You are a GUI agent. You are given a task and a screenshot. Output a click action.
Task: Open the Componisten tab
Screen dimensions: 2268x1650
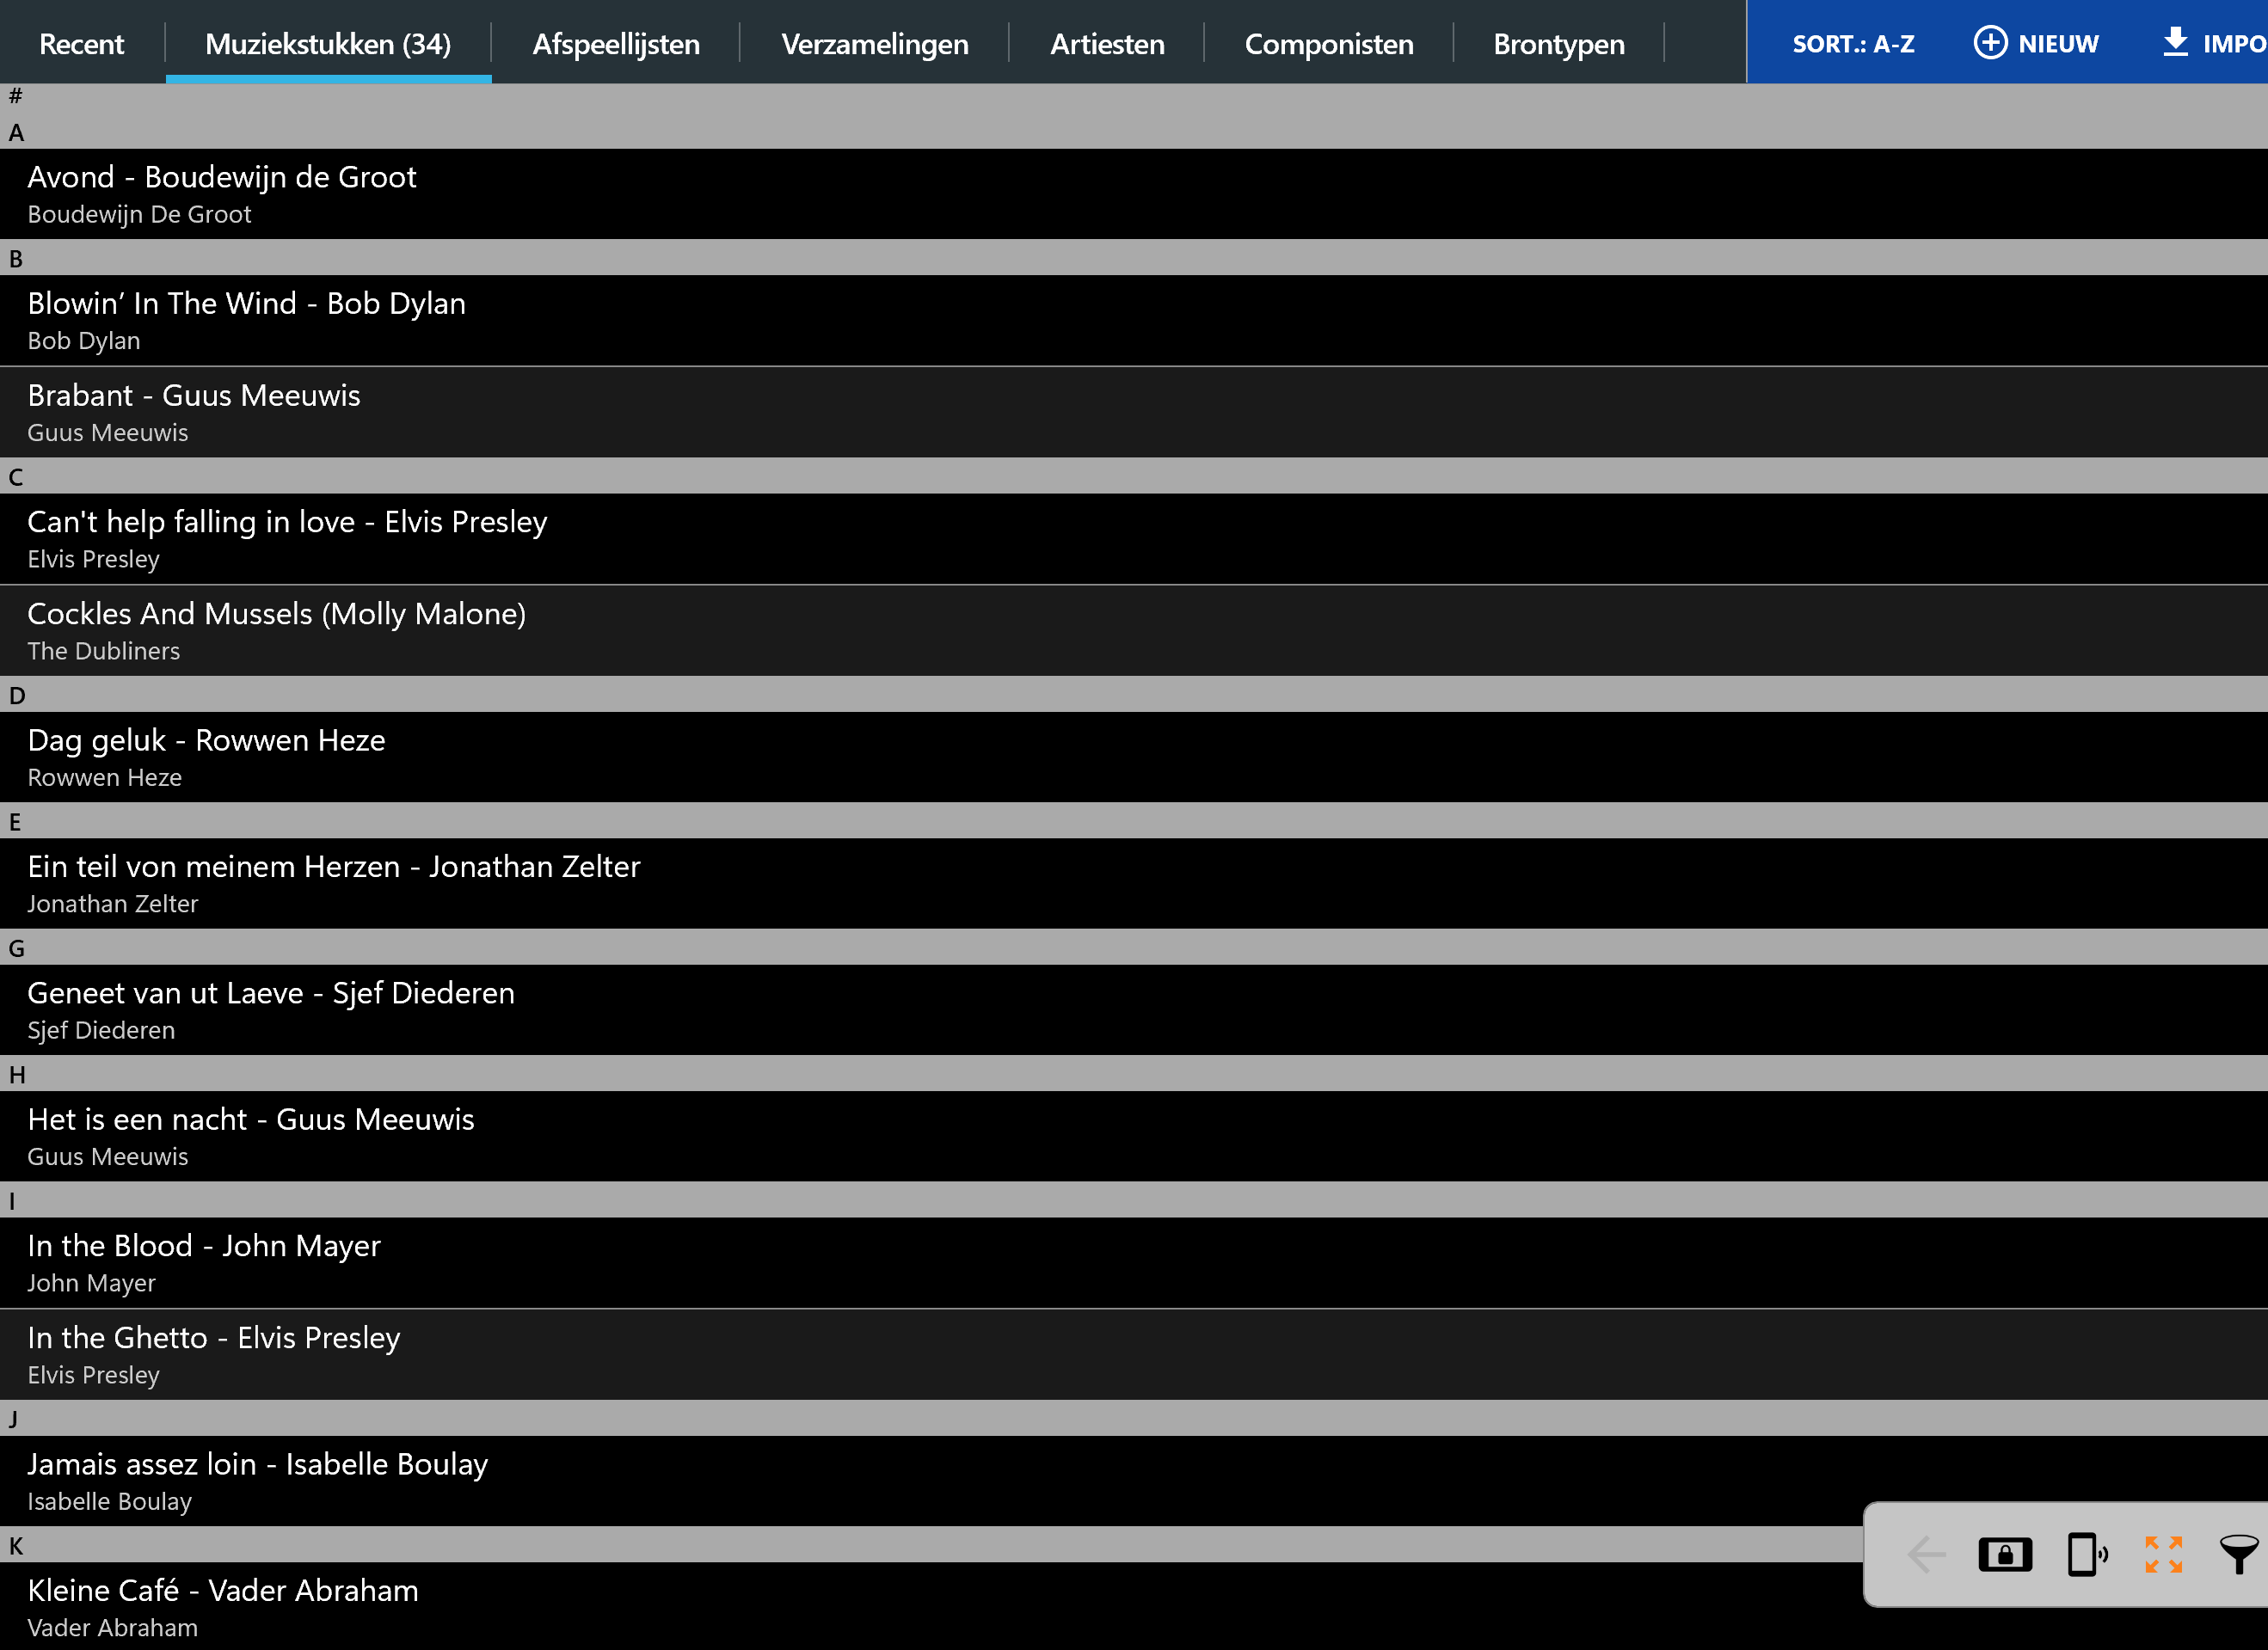pyautogui.click(x=1329, y=43)
